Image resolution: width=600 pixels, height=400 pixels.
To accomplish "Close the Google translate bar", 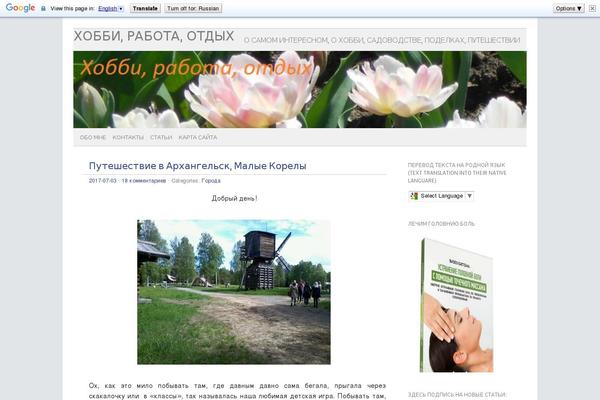I will tap(592, 8).
